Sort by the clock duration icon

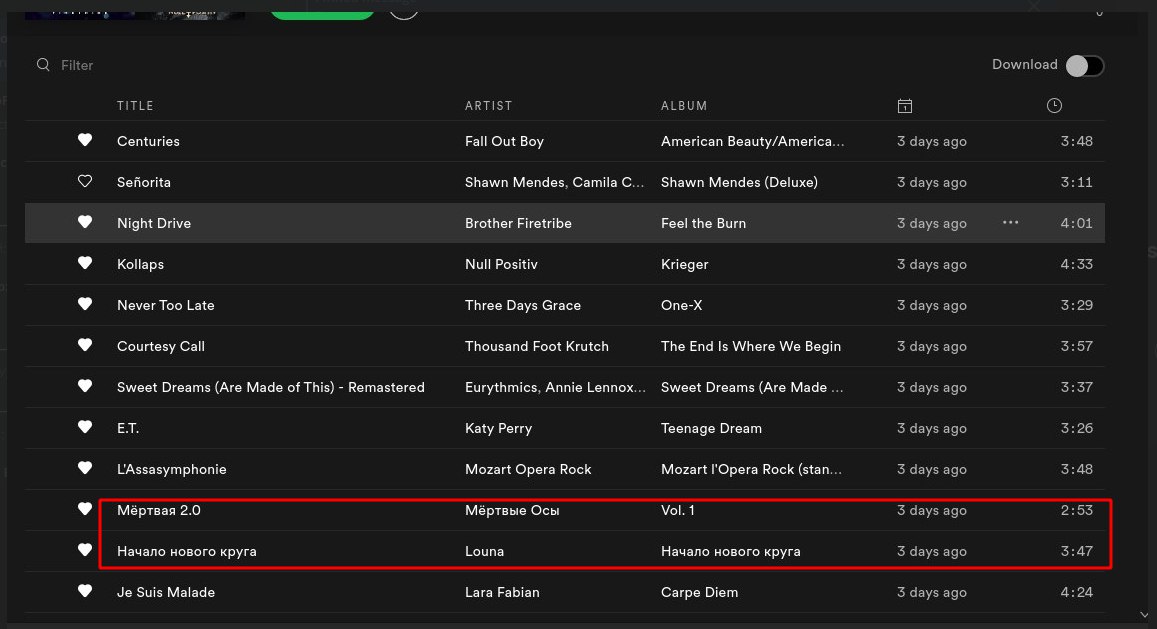[x=1054, y=106]
